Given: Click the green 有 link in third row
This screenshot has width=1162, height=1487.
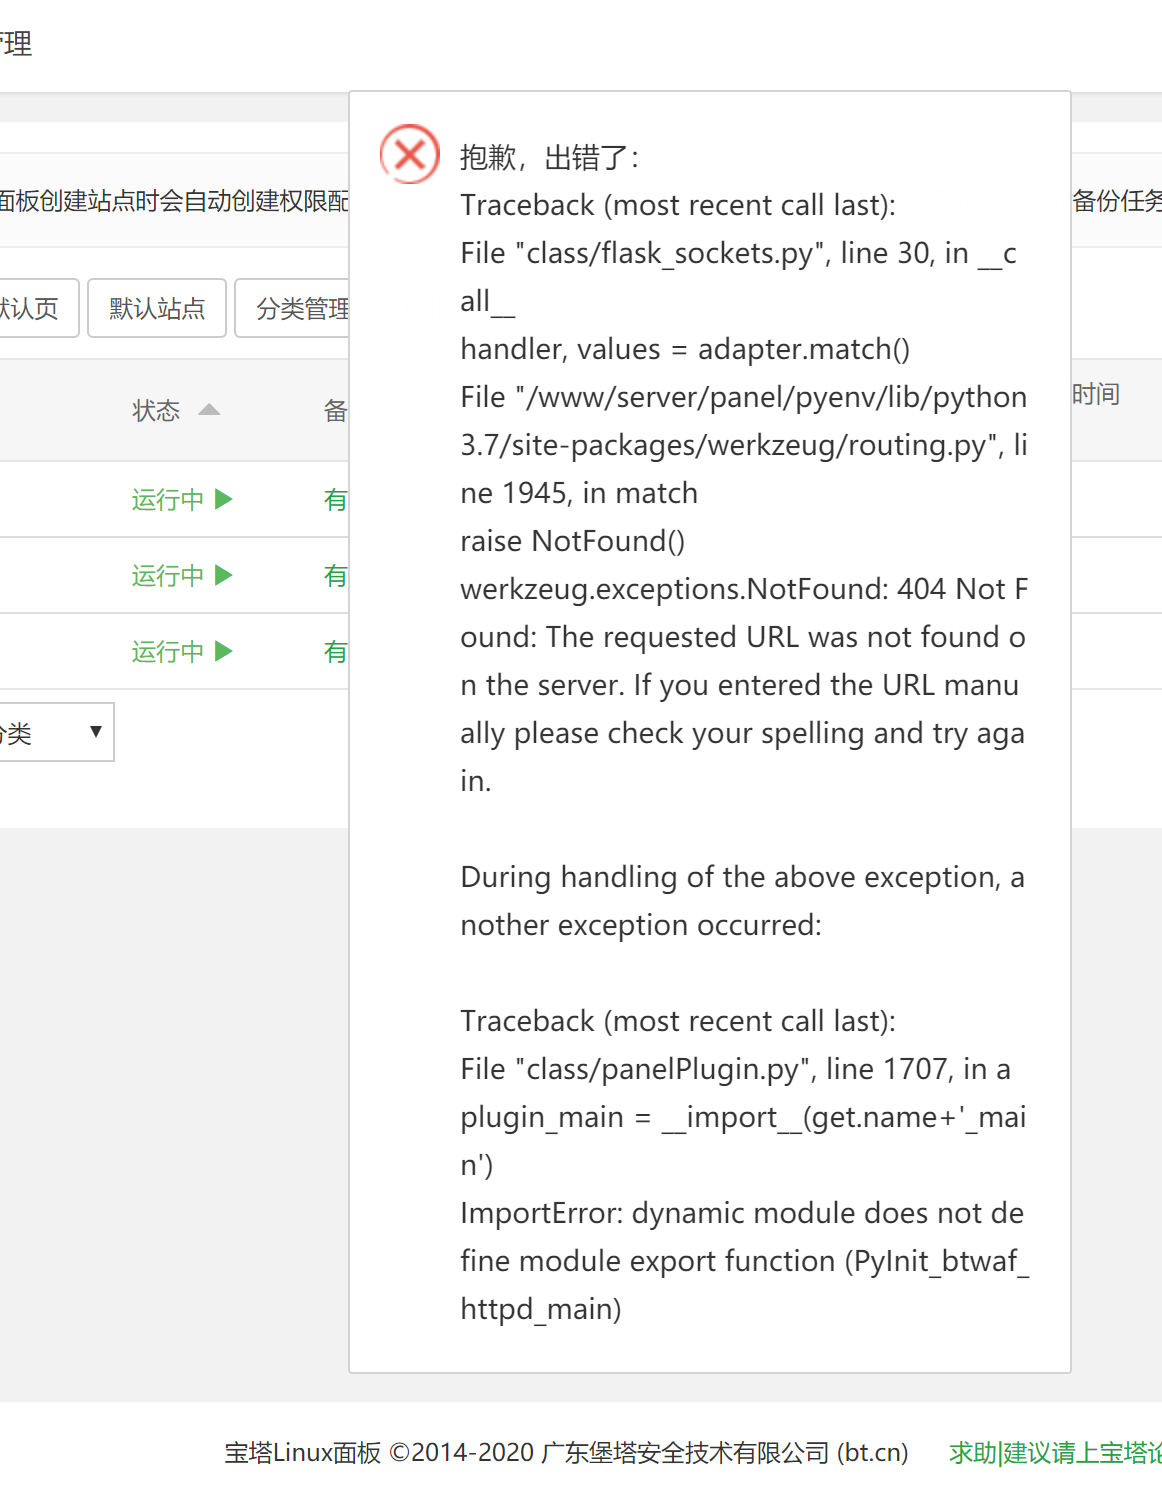Looking at the screenshot, I should [x=335, y=652].
